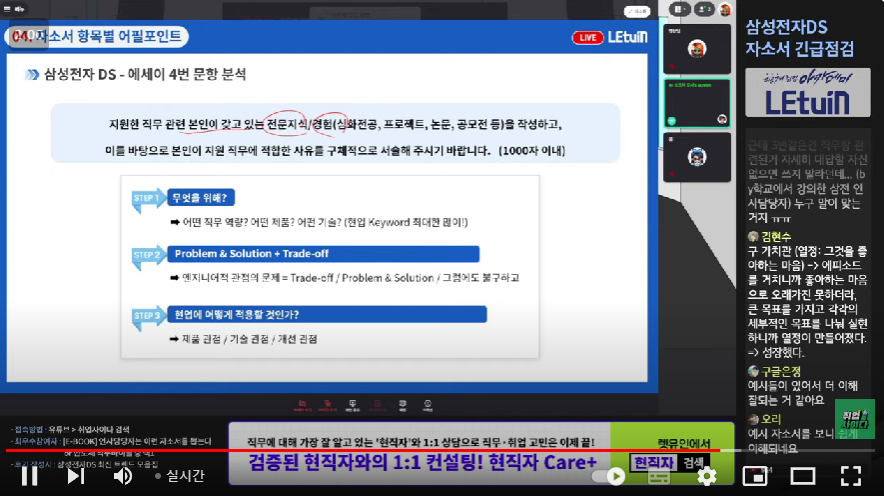Click the large LEtuin academy logo card
The image size is (884, 496).
[807, 92]
